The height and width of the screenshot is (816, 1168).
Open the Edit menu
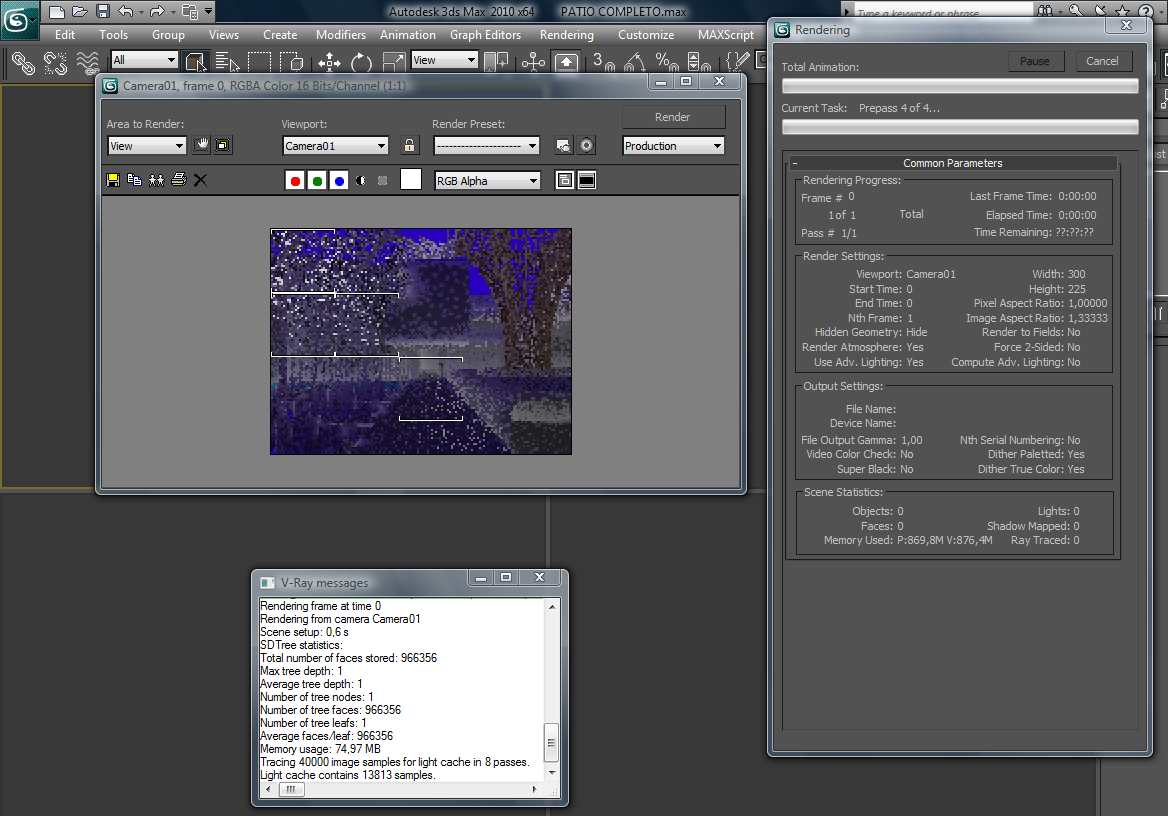coord(65,34)
